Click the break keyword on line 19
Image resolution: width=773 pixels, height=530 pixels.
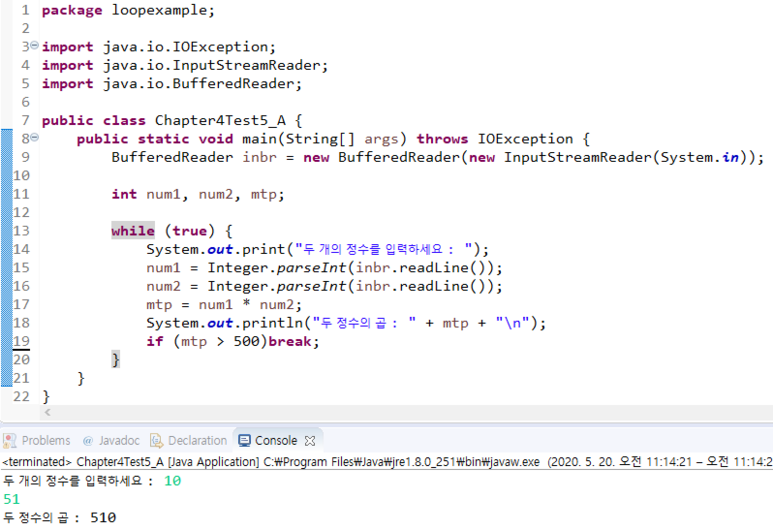pos(290,341)
